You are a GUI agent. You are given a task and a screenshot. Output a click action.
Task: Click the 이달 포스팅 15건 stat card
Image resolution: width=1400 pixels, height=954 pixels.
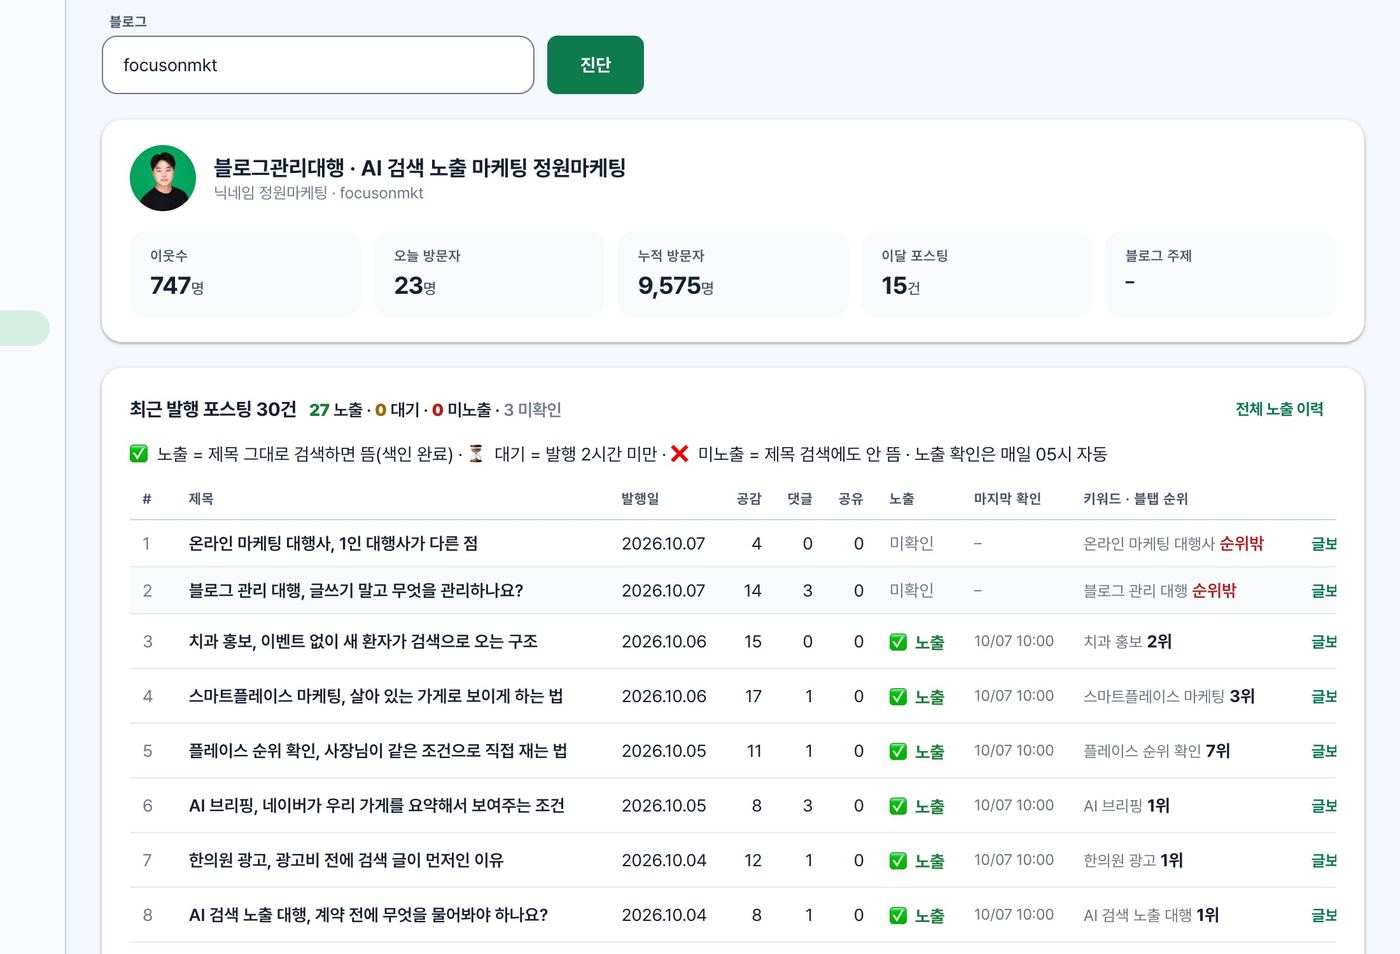tap(977, 274)
